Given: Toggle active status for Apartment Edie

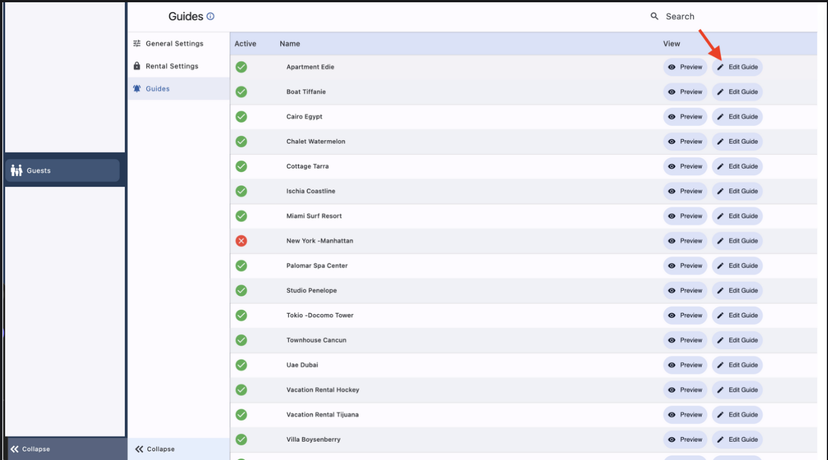Looking at the screenshot, I should (x=241, y=67).
